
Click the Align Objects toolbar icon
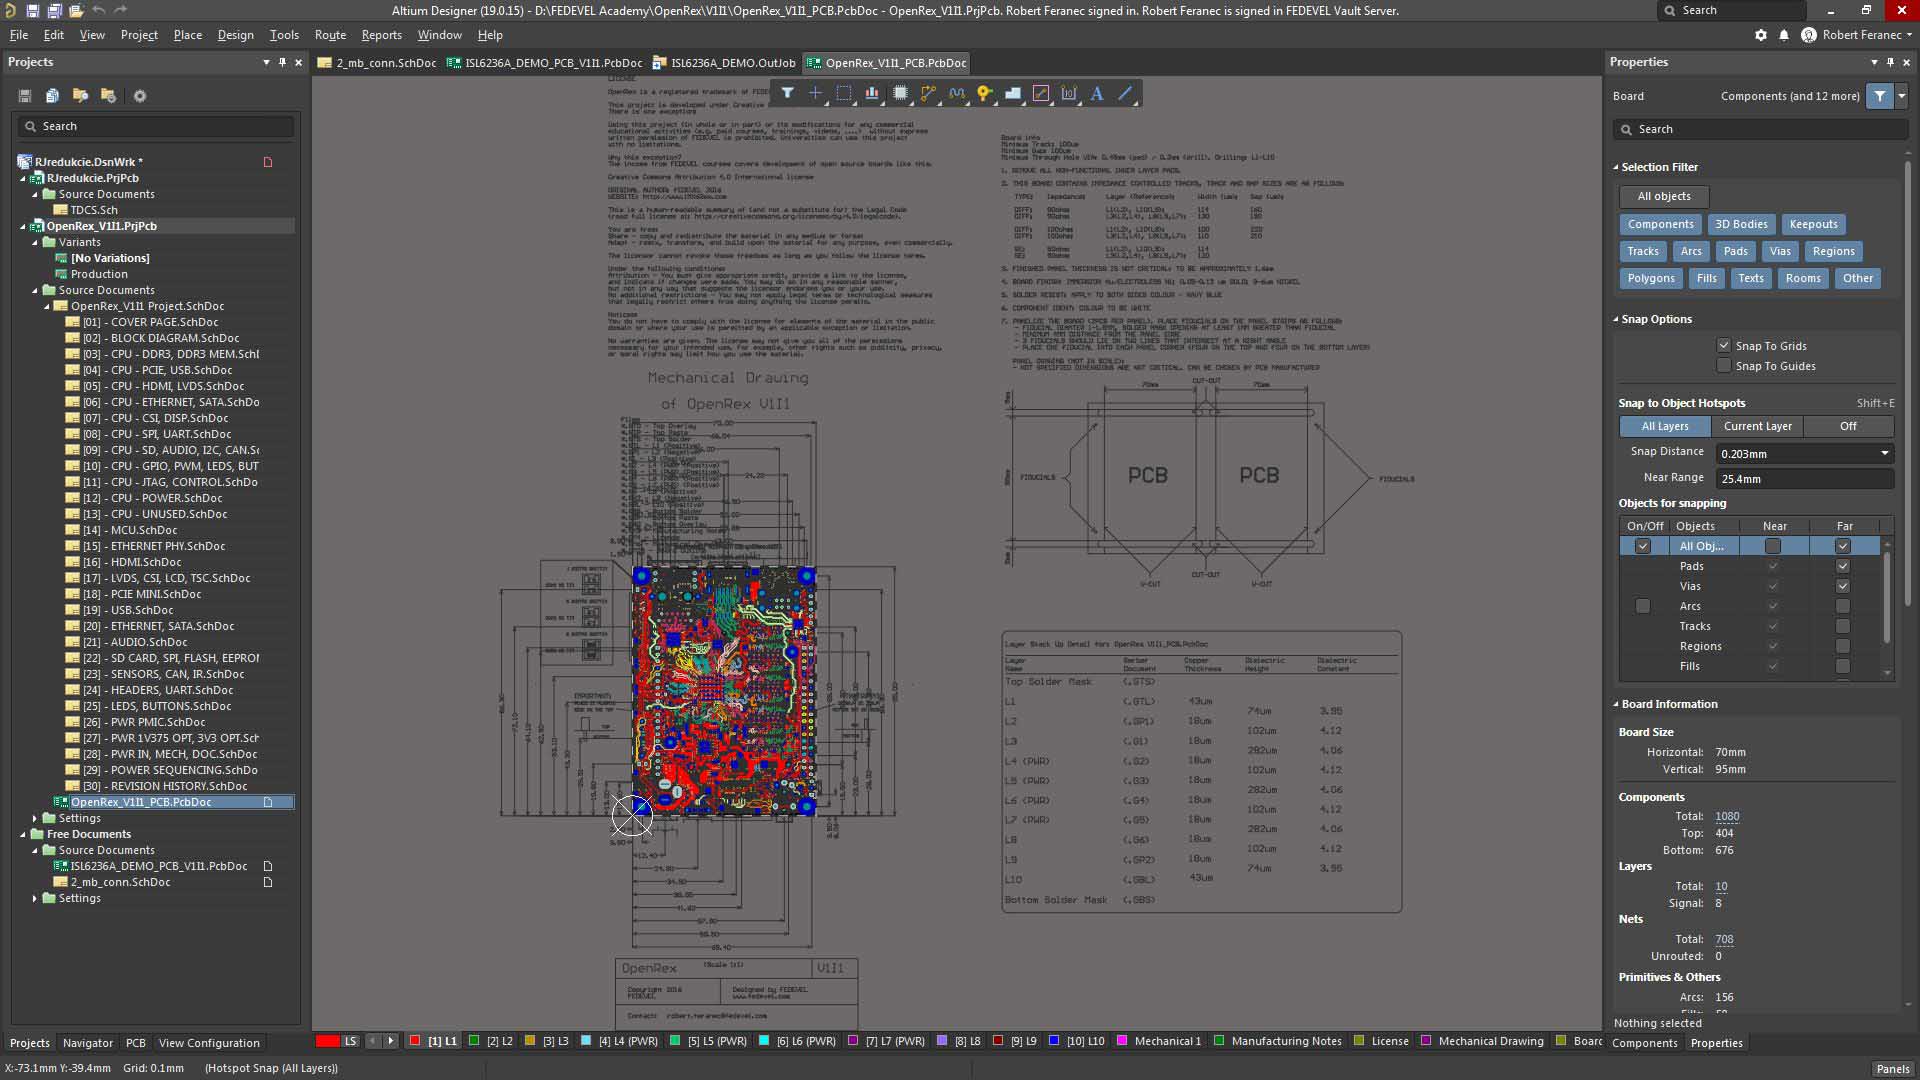pyautogui.click(x=872, y=93)
